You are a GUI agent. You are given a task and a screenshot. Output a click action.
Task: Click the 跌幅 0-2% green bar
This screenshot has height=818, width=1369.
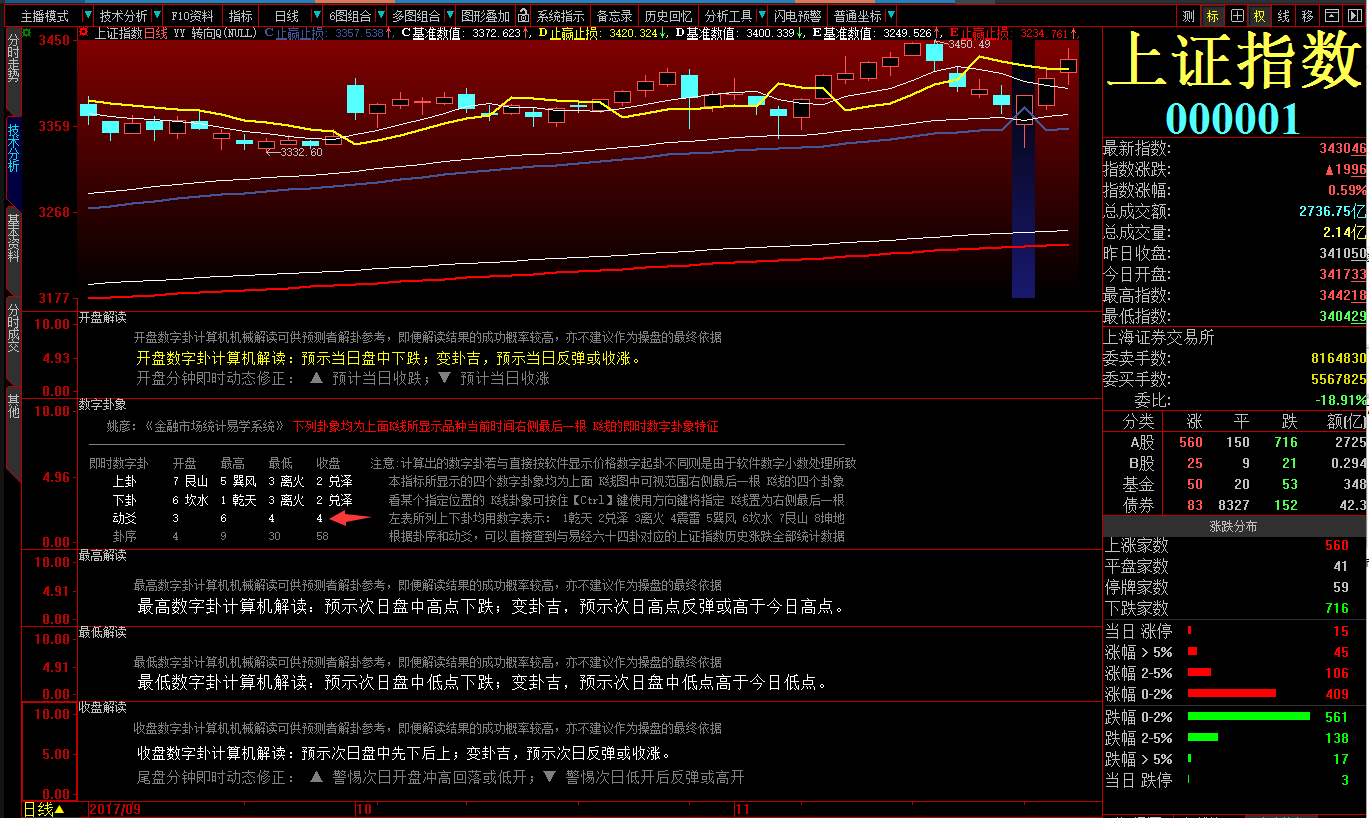pyautogui.click(x=1248, y=716)
